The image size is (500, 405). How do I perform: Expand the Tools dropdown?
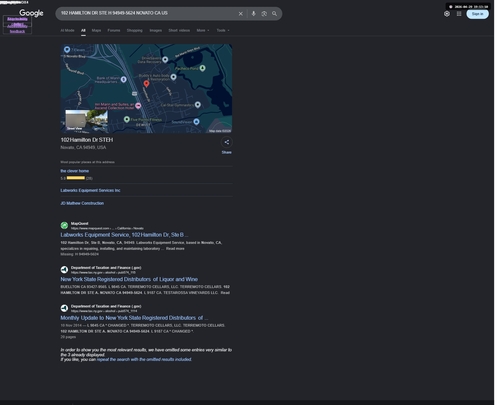point(223,30)
